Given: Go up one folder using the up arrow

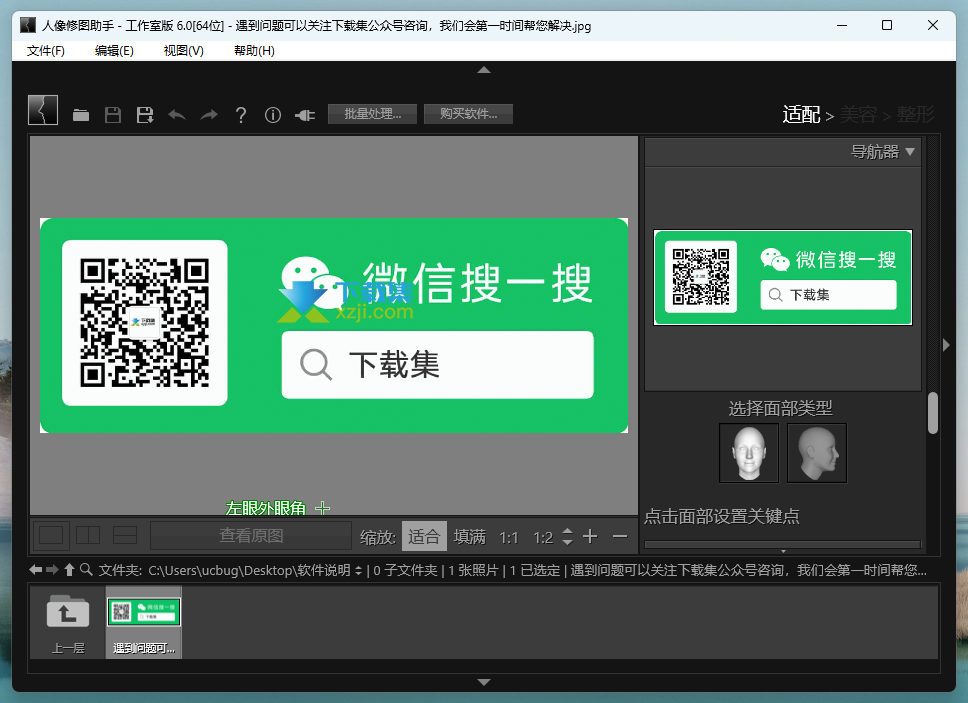Looking at the screenshot, I should click(69, 570).
